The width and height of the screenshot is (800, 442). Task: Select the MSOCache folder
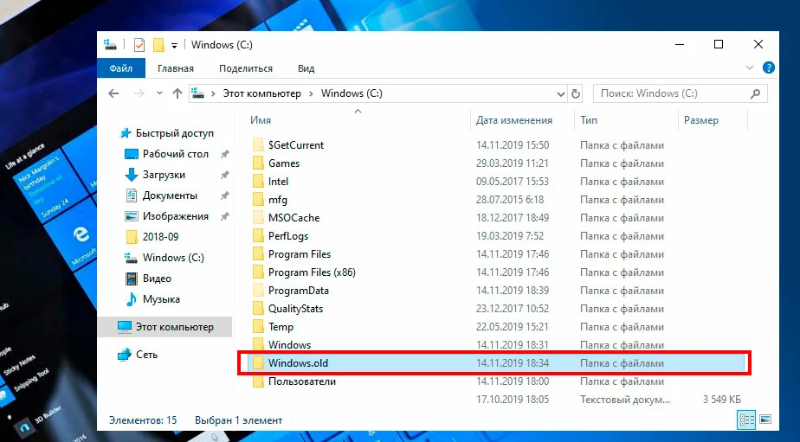pyautogui.click(x=294, y=218)
